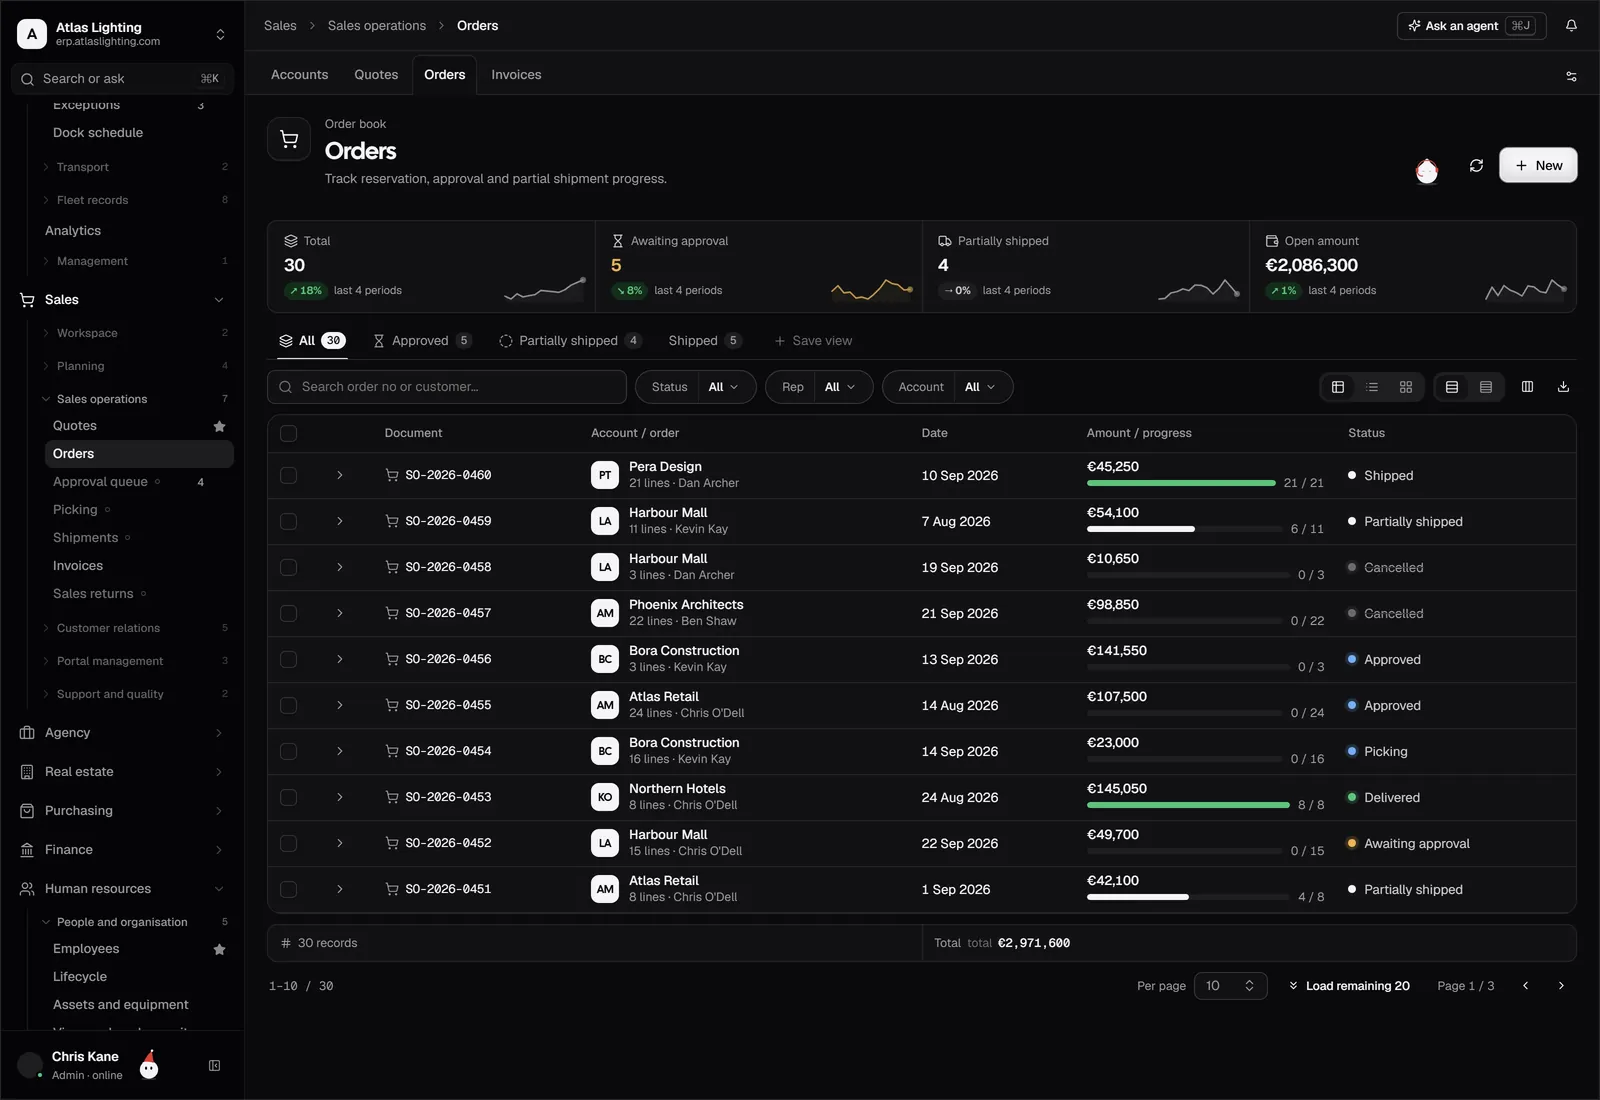Show the Approved orders view

pos(421,341)
